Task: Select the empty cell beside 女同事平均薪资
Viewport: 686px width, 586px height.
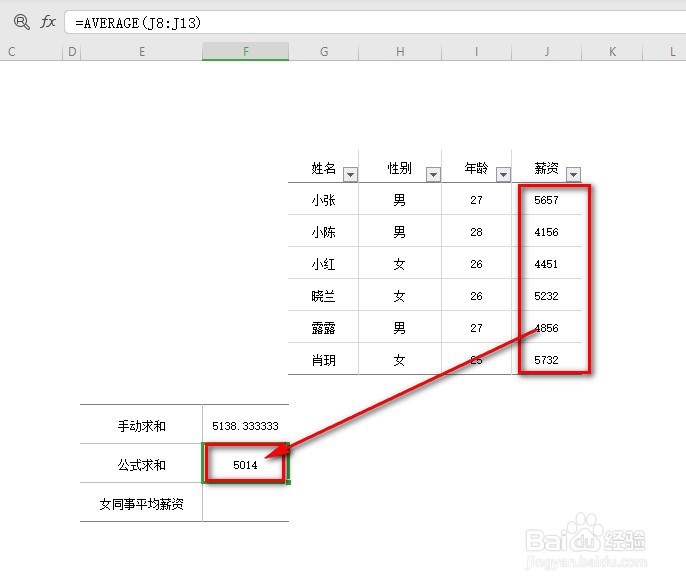Action: 245,503
